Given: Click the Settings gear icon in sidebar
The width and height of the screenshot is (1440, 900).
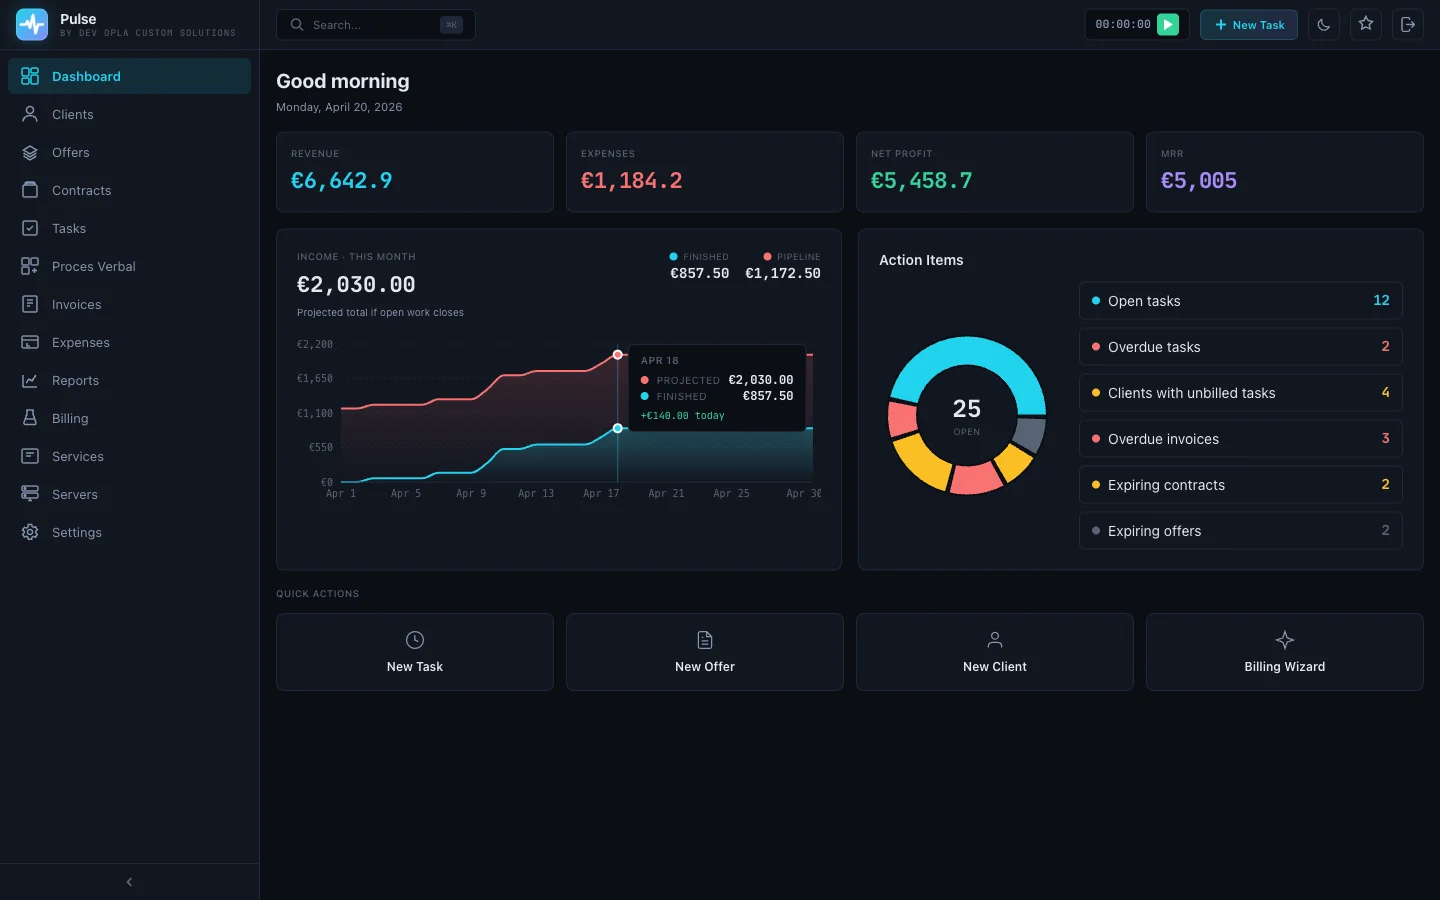Looking at the screenshot, I should (30, 532).
